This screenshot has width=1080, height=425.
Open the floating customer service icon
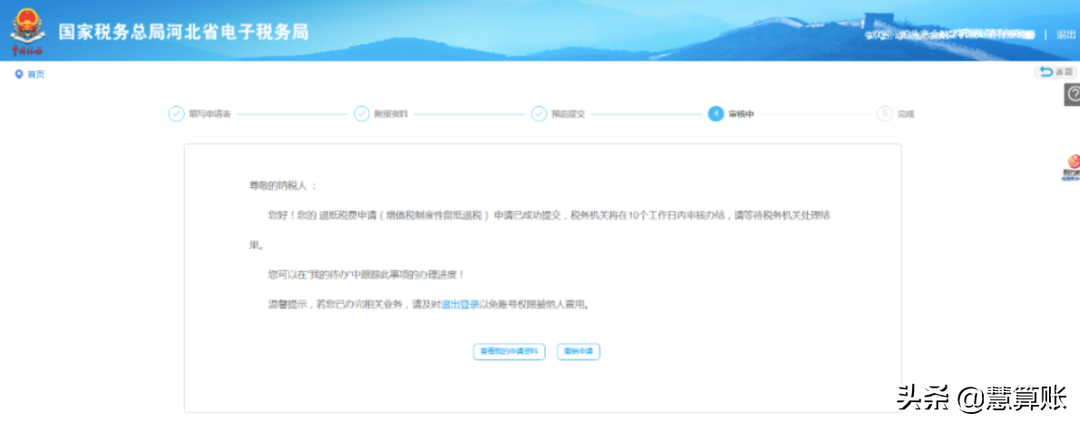[1071, 167]
